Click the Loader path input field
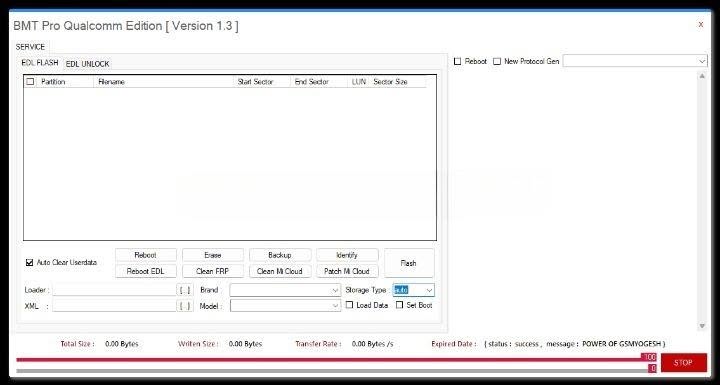 point(114,290)
